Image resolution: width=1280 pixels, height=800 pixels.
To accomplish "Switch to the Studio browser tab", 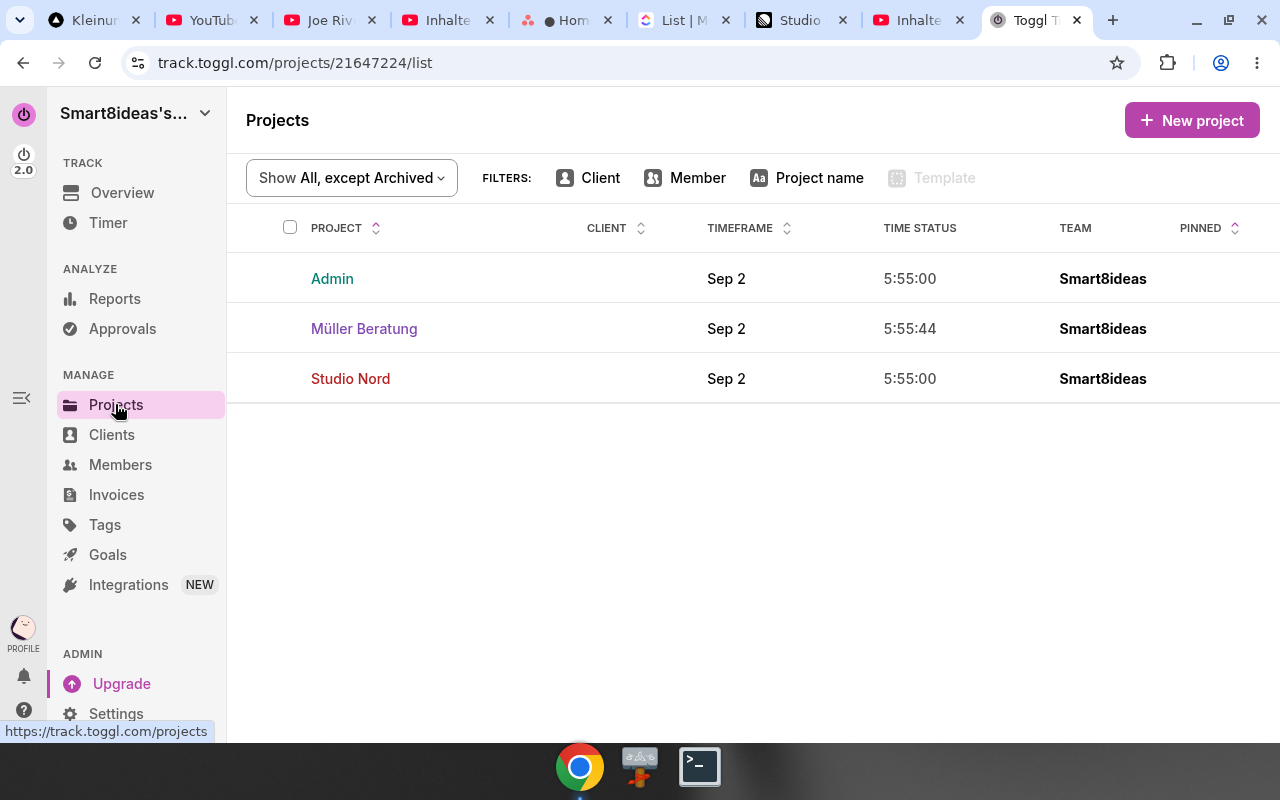I will 803,20.
